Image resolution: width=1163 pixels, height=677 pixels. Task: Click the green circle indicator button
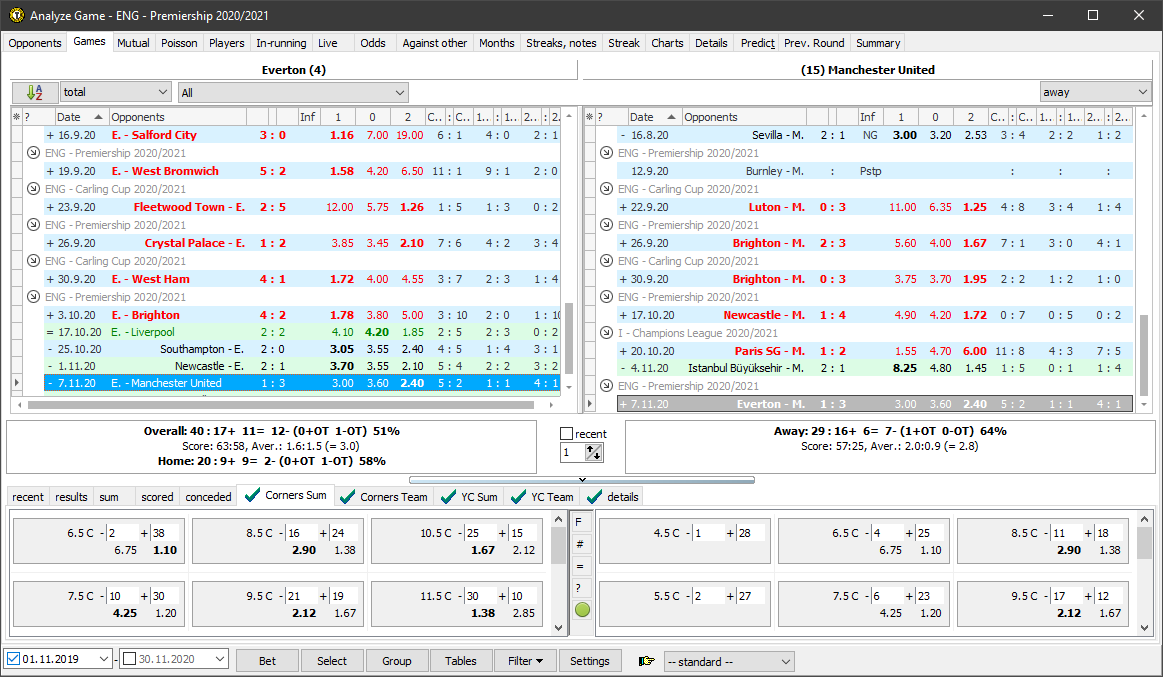[x=581, y=609]
